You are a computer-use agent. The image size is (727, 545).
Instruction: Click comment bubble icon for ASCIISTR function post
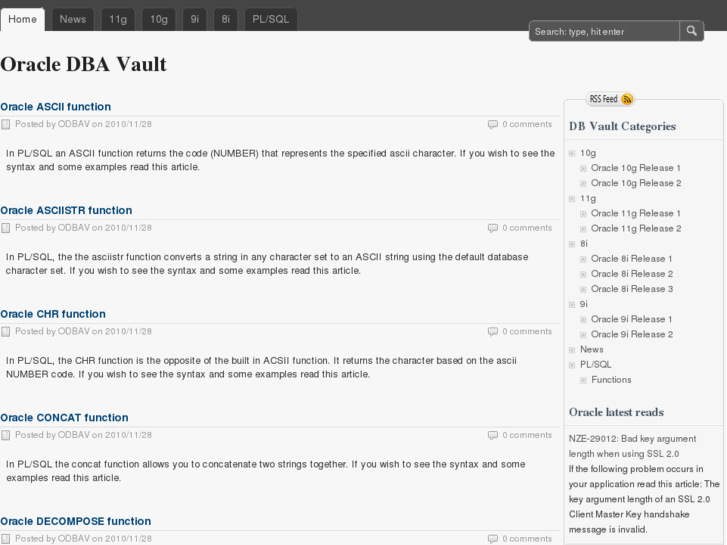pos(492,228)
